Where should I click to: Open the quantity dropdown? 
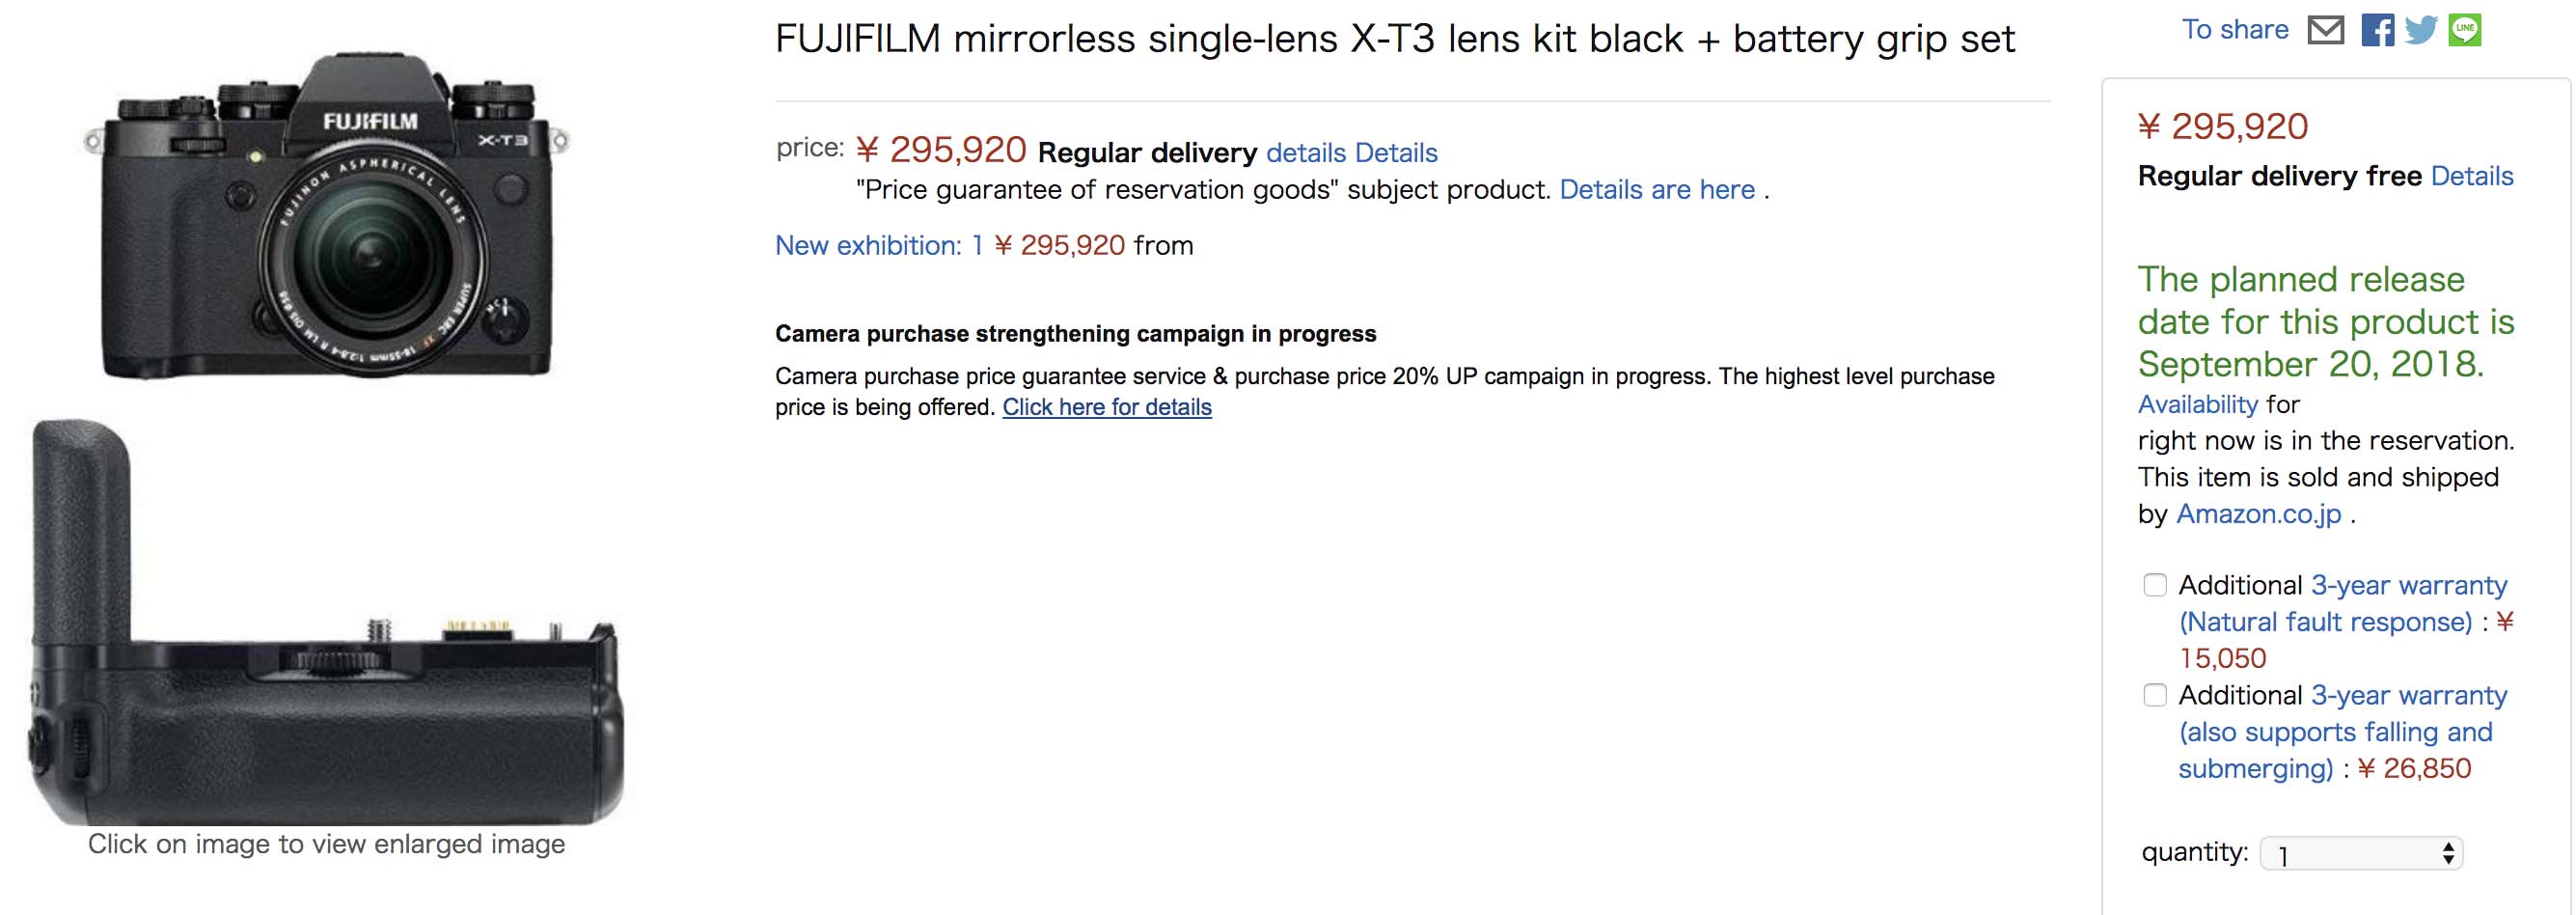(2360, 854)
